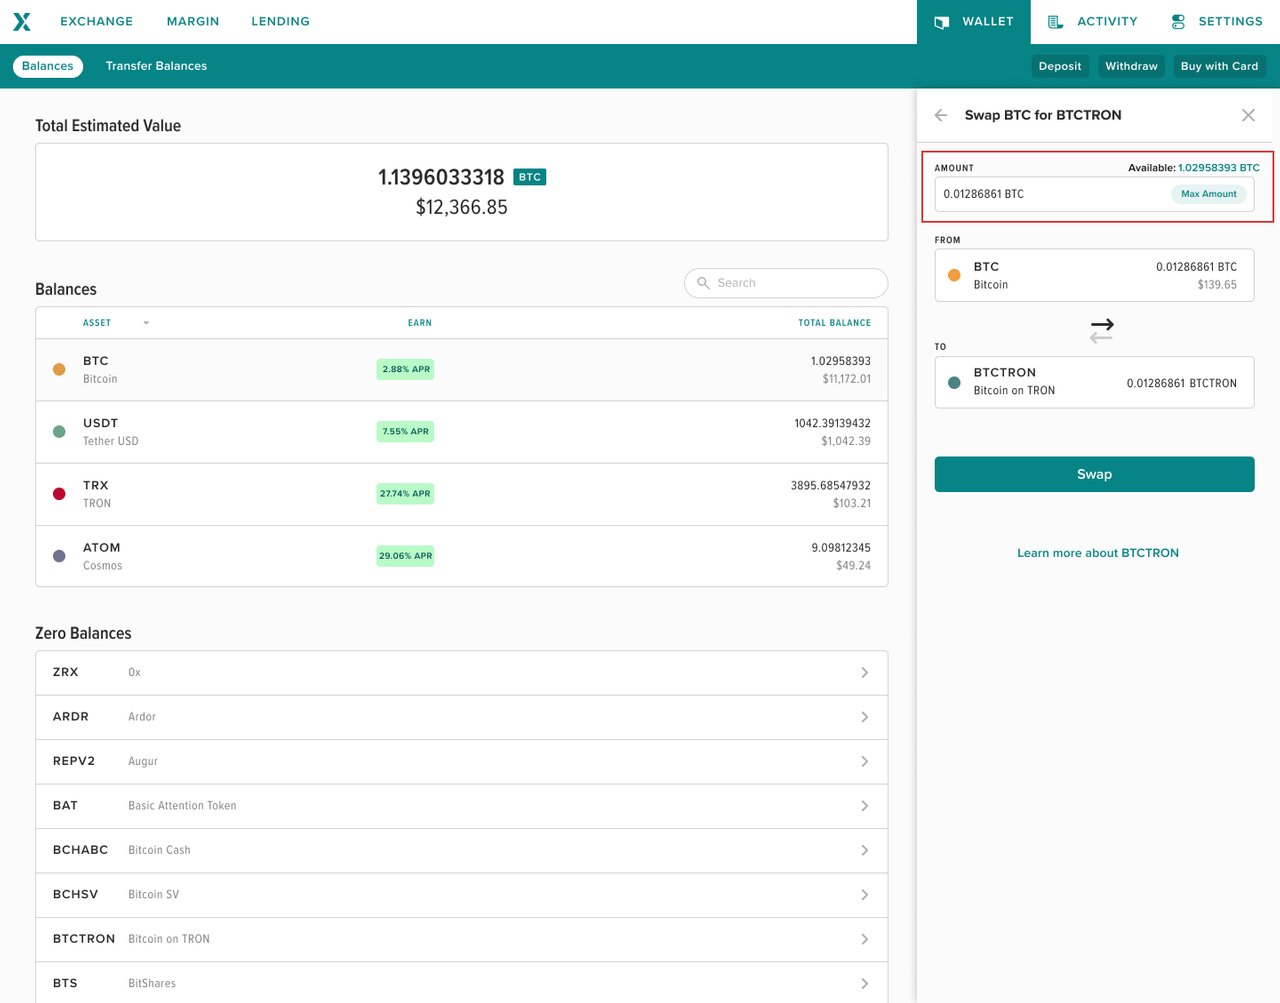Image resolution: width=1280 pixels, height=1003 pixels.
Task: Sort balances using the Asset column arrow
Action: 146,323
